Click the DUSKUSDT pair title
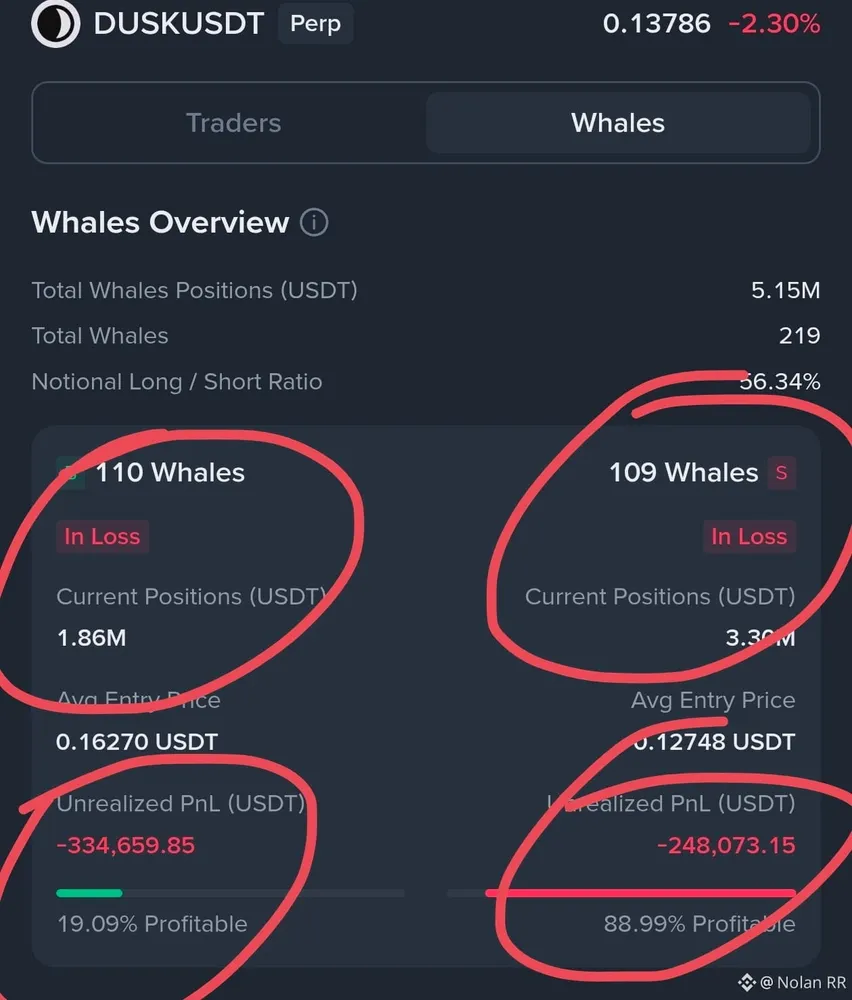The width and height of the screenshot is (852, 1000). pyautogui.click(x=178, y=24)
